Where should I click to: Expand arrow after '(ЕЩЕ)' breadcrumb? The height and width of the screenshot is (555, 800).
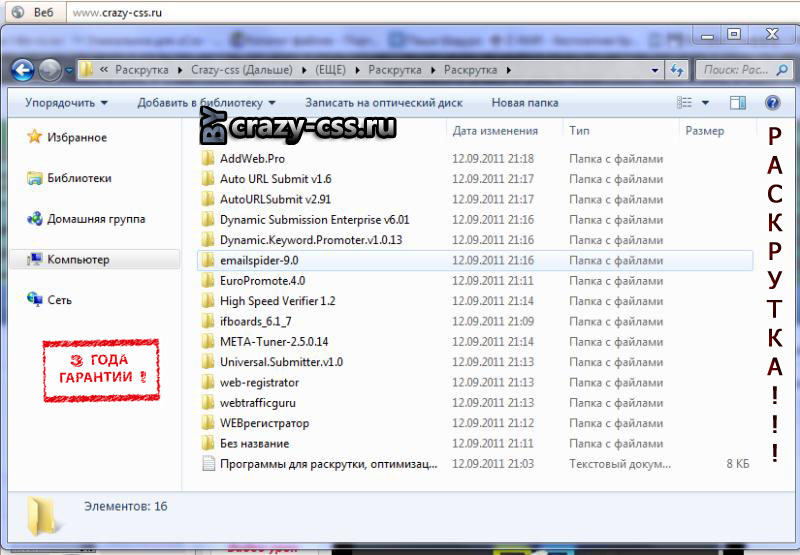click(357, 70)
